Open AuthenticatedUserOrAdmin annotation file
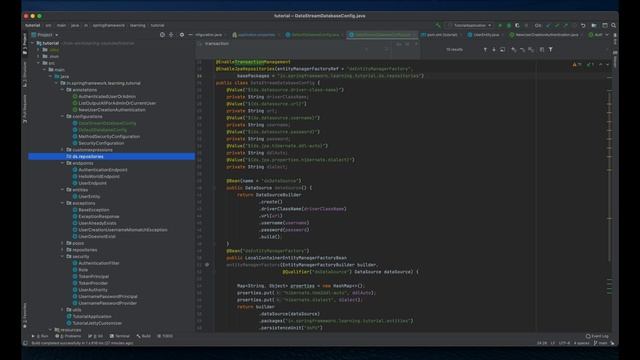Viewport: 640px width, 360px height. (x=104, y=96)
